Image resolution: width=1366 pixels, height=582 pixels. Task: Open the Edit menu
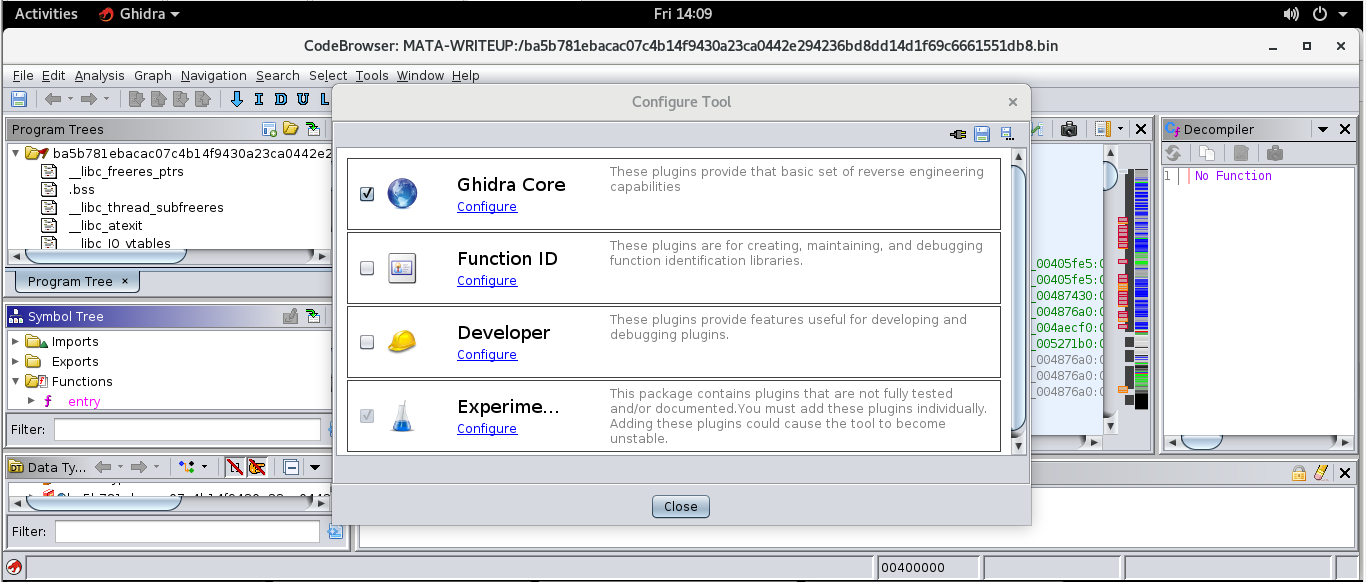coord(54,76)
